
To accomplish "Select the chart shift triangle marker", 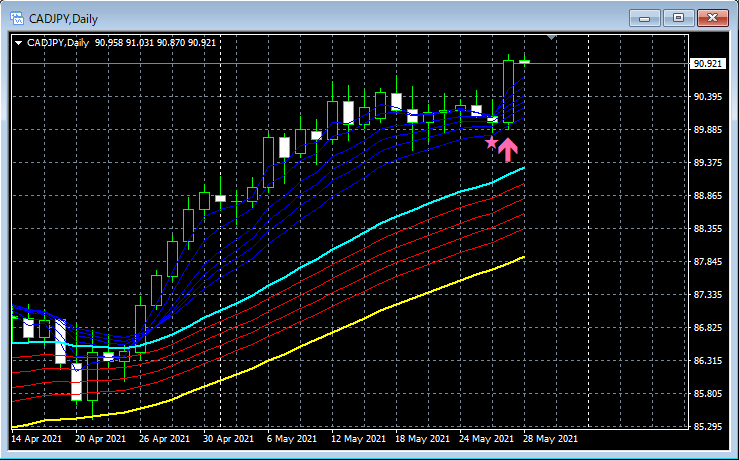I will point(551,37).
